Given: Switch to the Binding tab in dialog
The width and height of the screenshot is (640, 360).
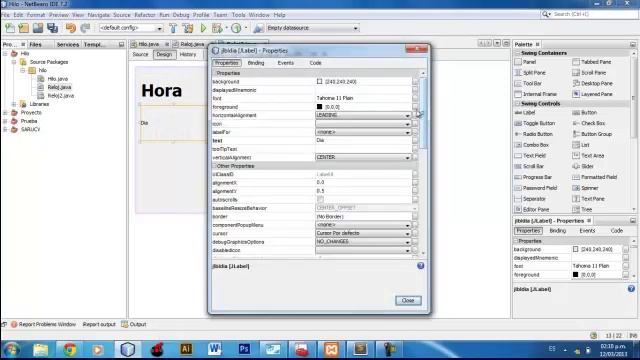Looking at the screenshot, I should pos(256,63).
